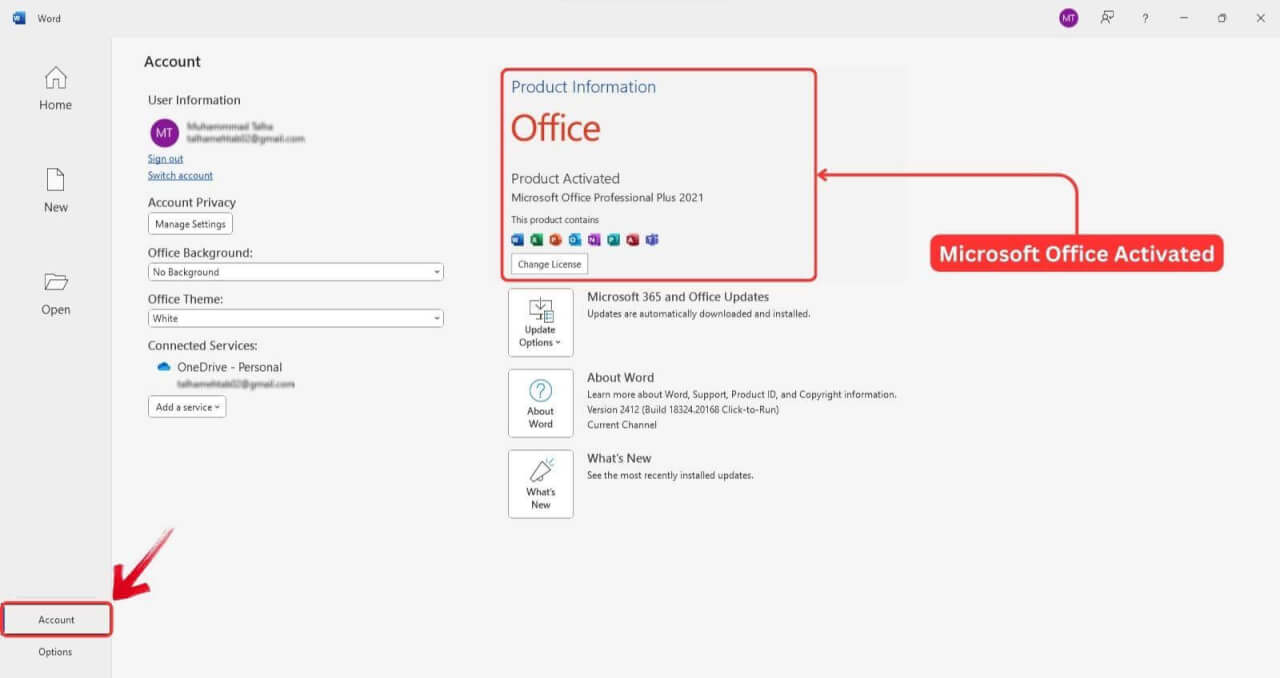Click the Publisher icon in the product list
The height and width of the screenshot is (678, 1280).
613,240
